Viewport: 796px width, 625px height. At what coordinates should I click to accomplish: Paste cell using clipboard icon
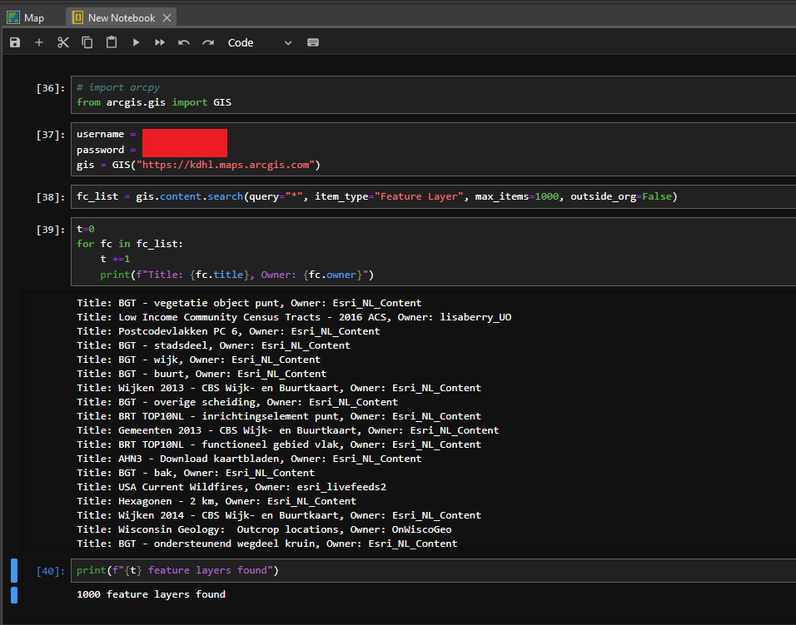pyautogui.click(x=111, y=43)
